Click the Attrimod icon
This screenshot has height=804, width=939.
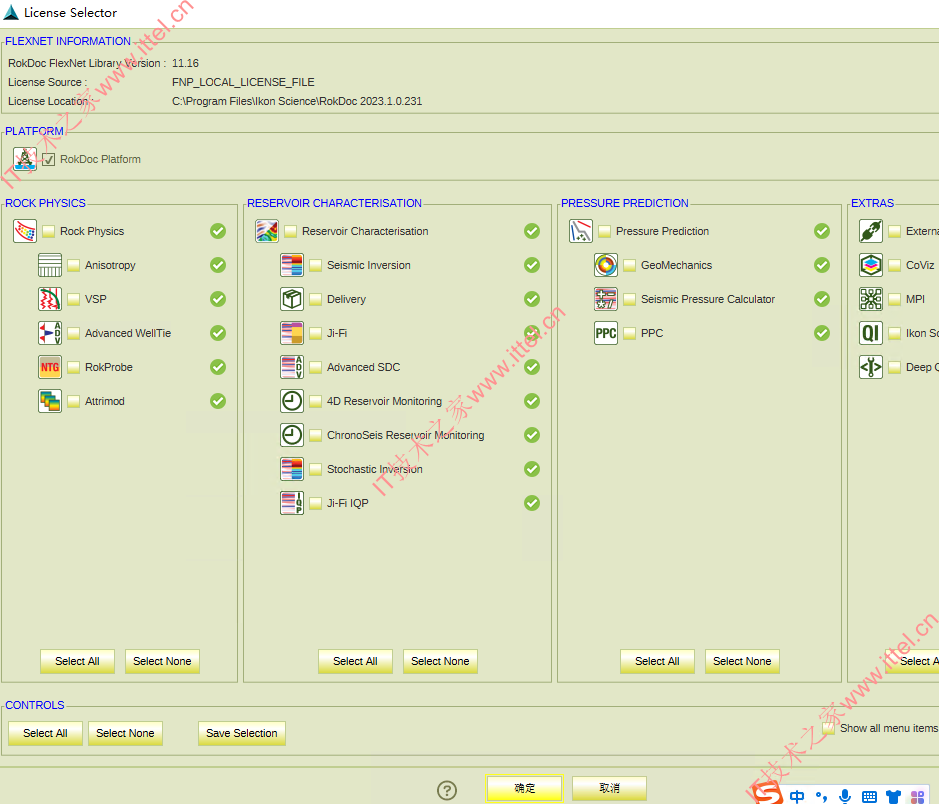[x=50, y=401]
